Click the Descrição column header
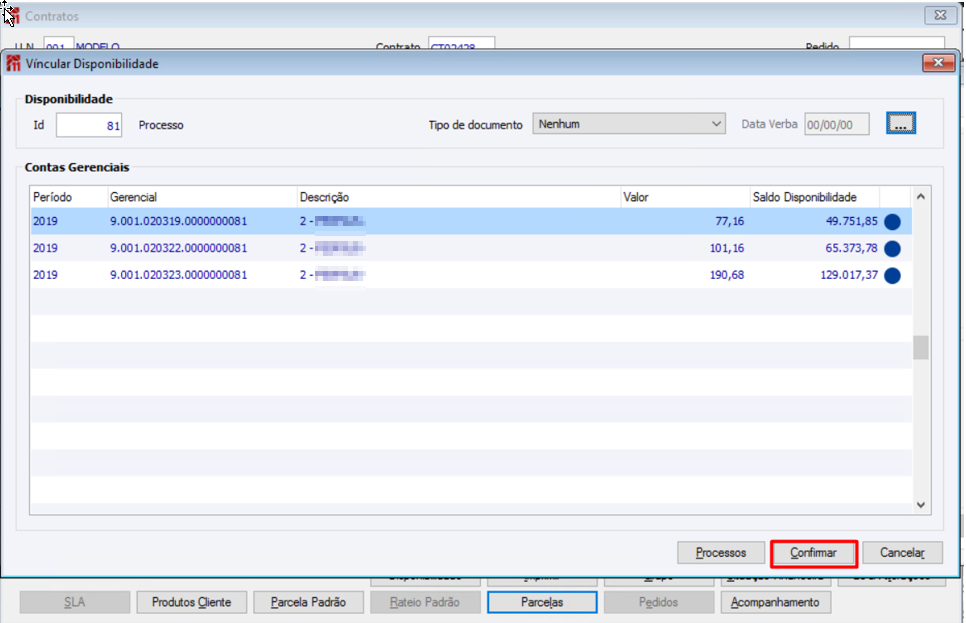This screenshot has height=623, width=966. pos(459,197)
